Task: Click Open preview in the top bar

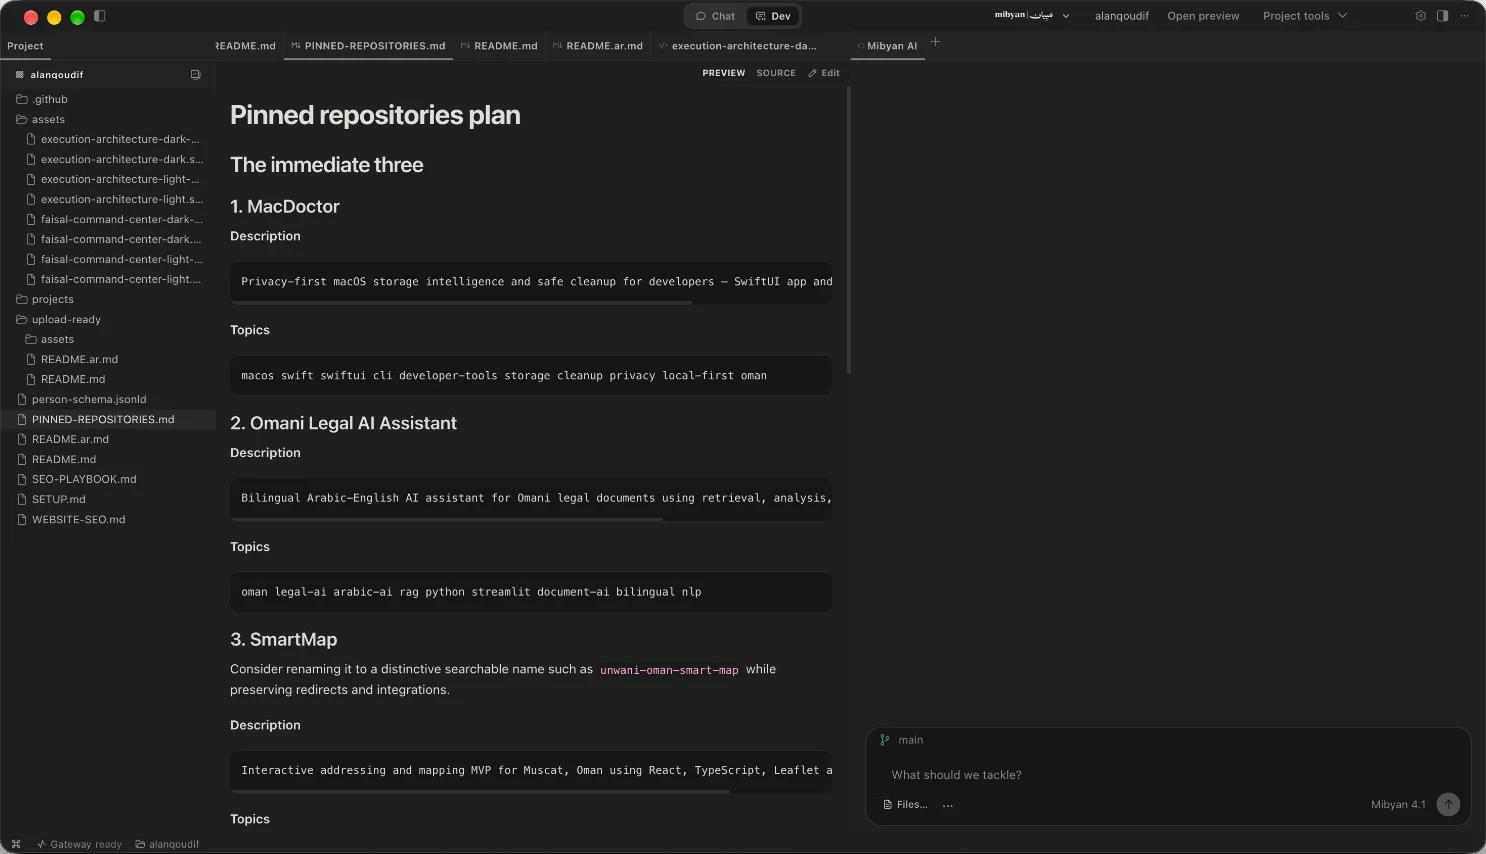Action: pyautogui.click(x=1203, y=16)
